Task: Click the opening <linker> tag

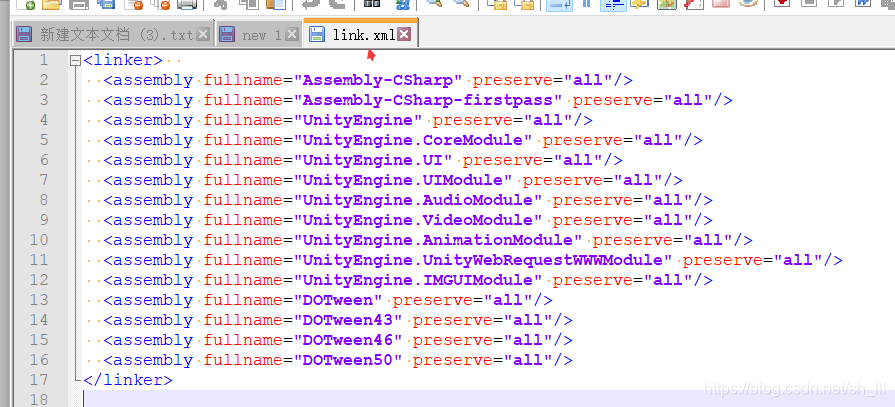Action: pyautogui.click(x=123, y=60)
